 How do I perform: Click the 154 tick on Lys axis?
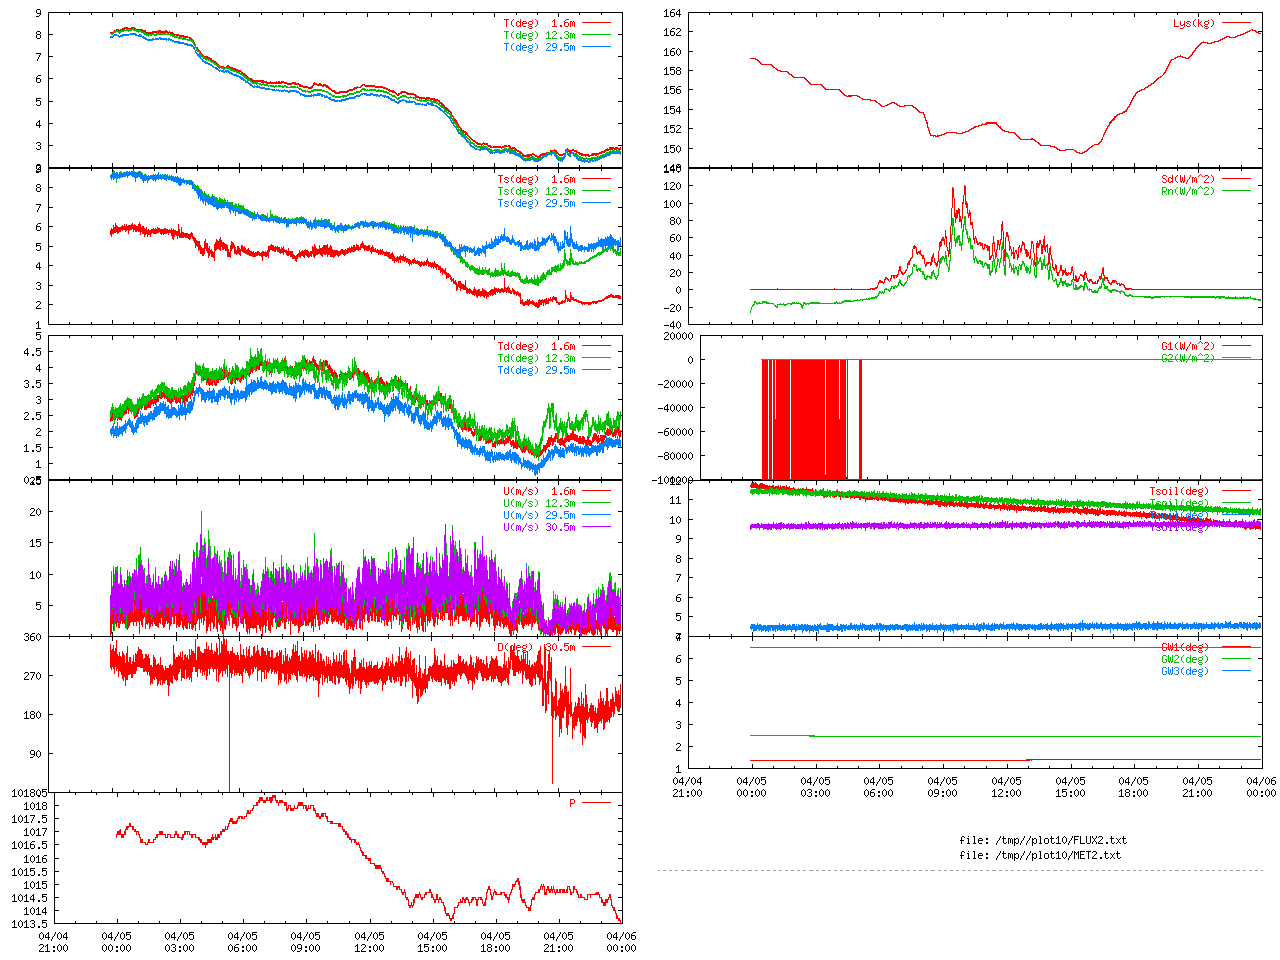(672, 111)
